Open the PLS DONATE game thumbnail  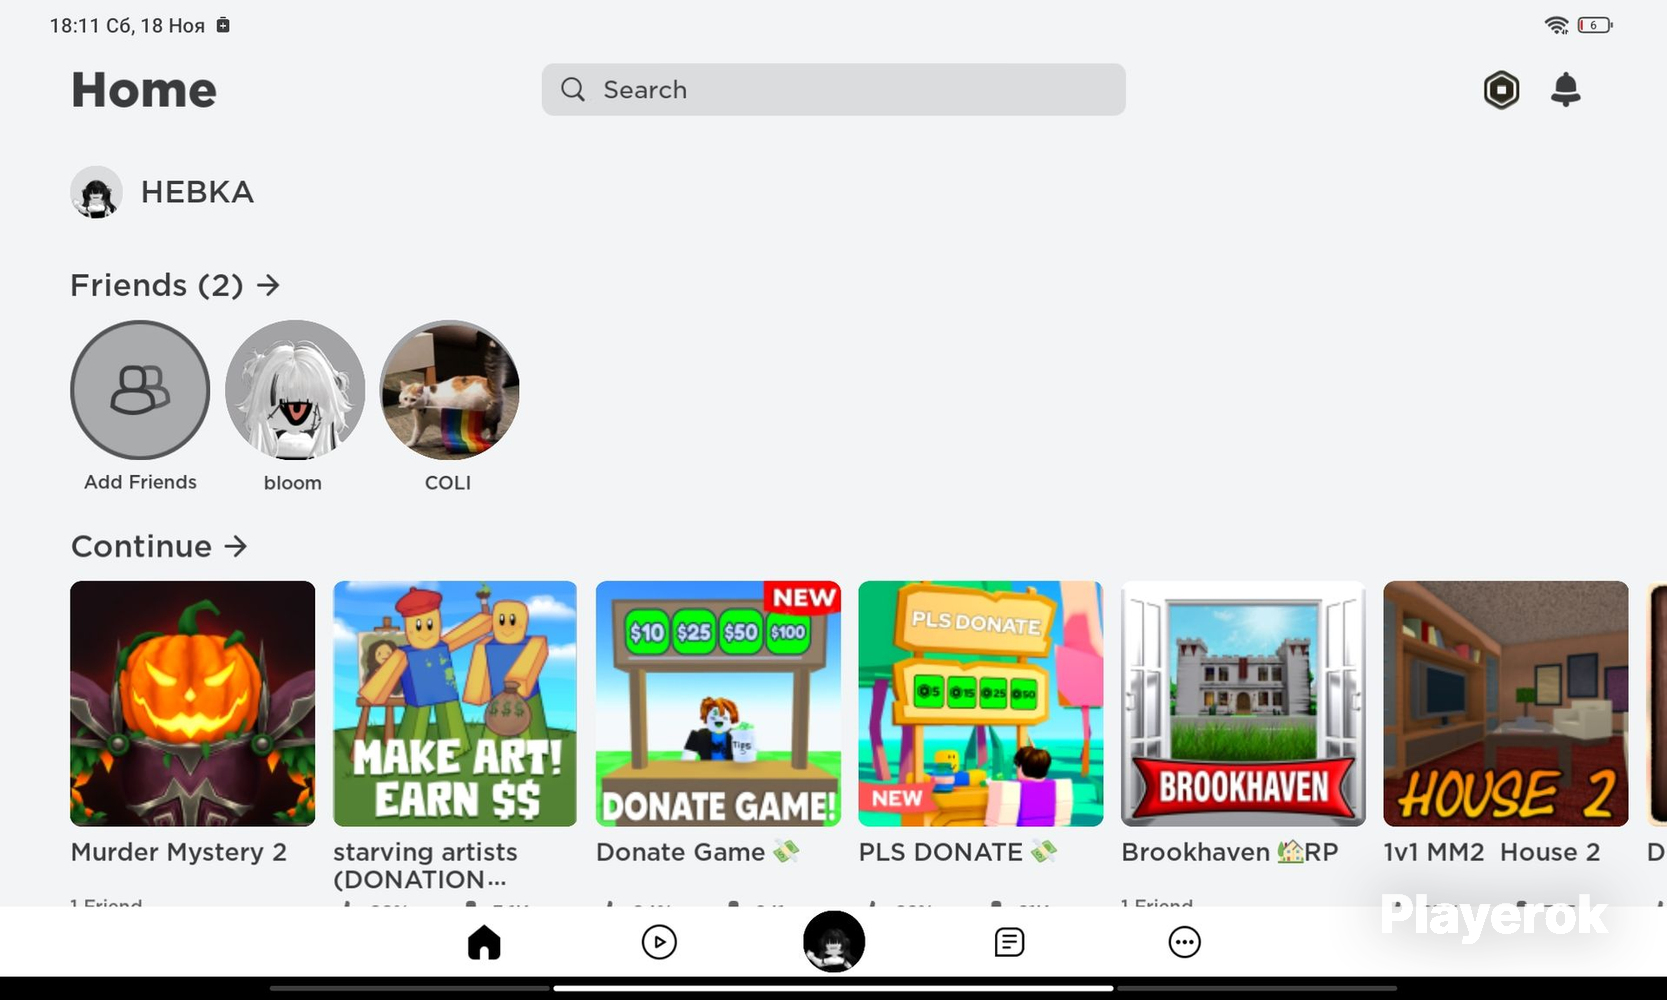click(x=981, y=704)
